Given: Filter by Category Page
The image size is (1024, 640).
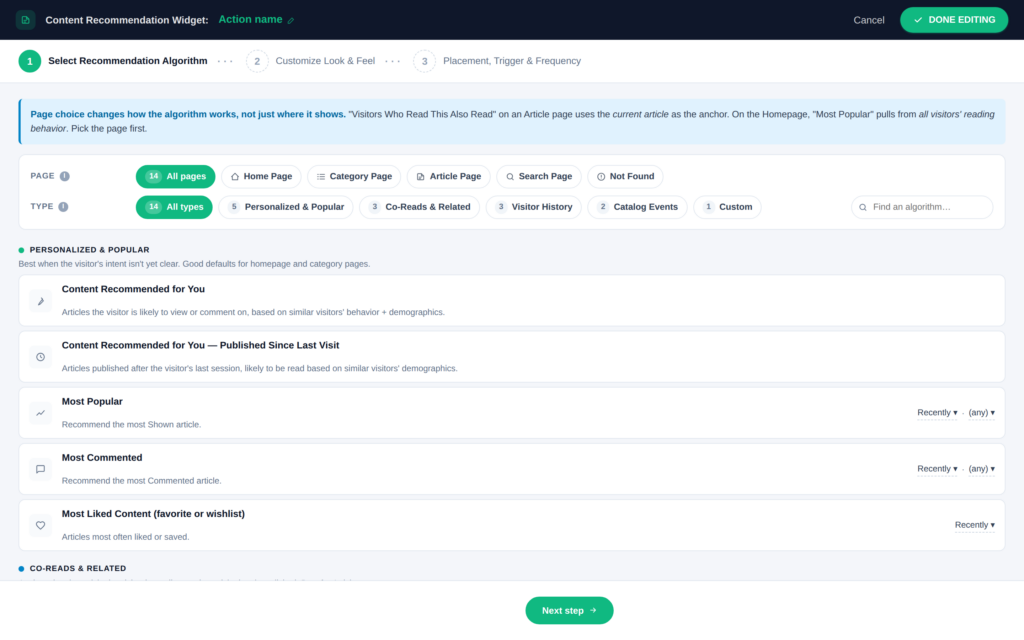Looking at the screenshot, I should coord(354,177).
